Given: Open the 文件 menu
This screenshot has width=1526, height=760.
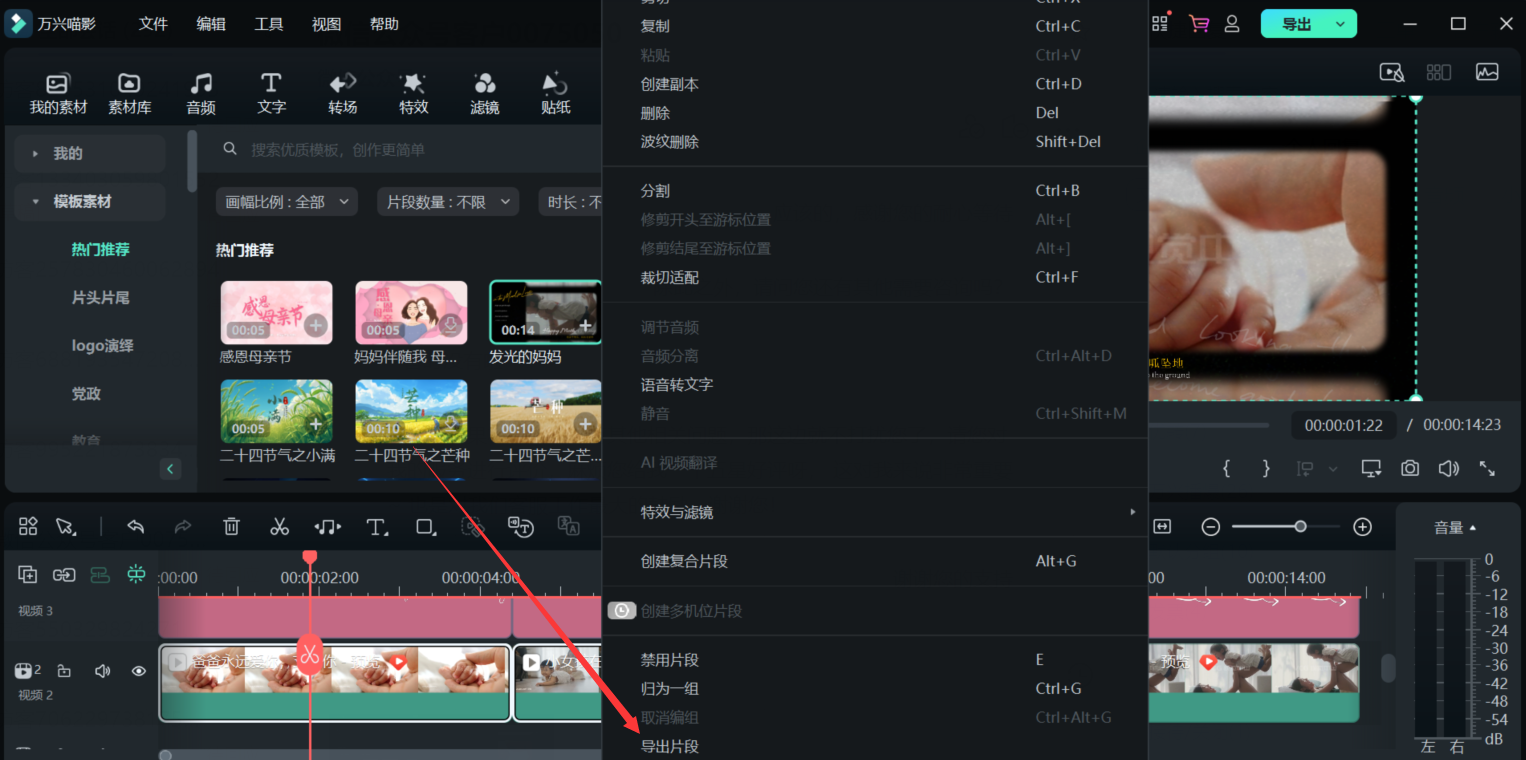Looking at the screenshot, I should (153, 24).
